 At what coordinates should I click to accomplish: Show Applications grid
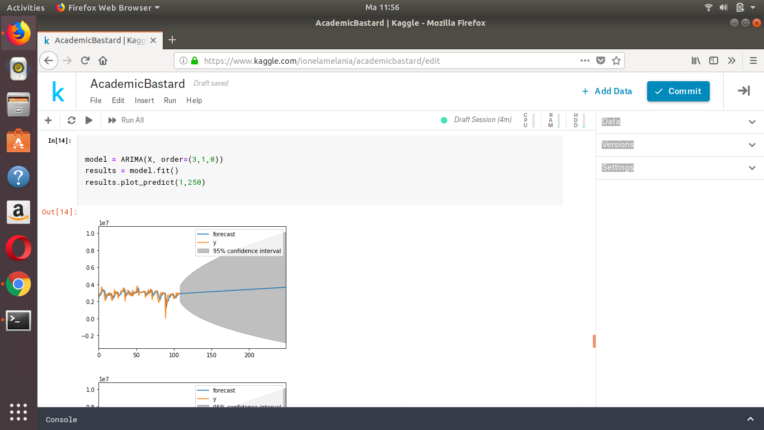[19, 412]
